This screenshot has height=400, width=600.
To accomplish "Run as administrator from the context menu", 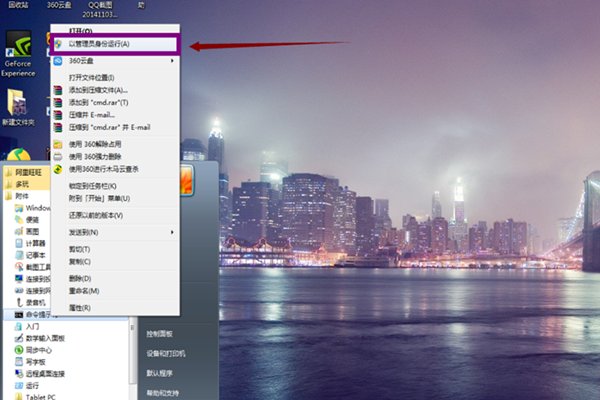I will point(114,44).
